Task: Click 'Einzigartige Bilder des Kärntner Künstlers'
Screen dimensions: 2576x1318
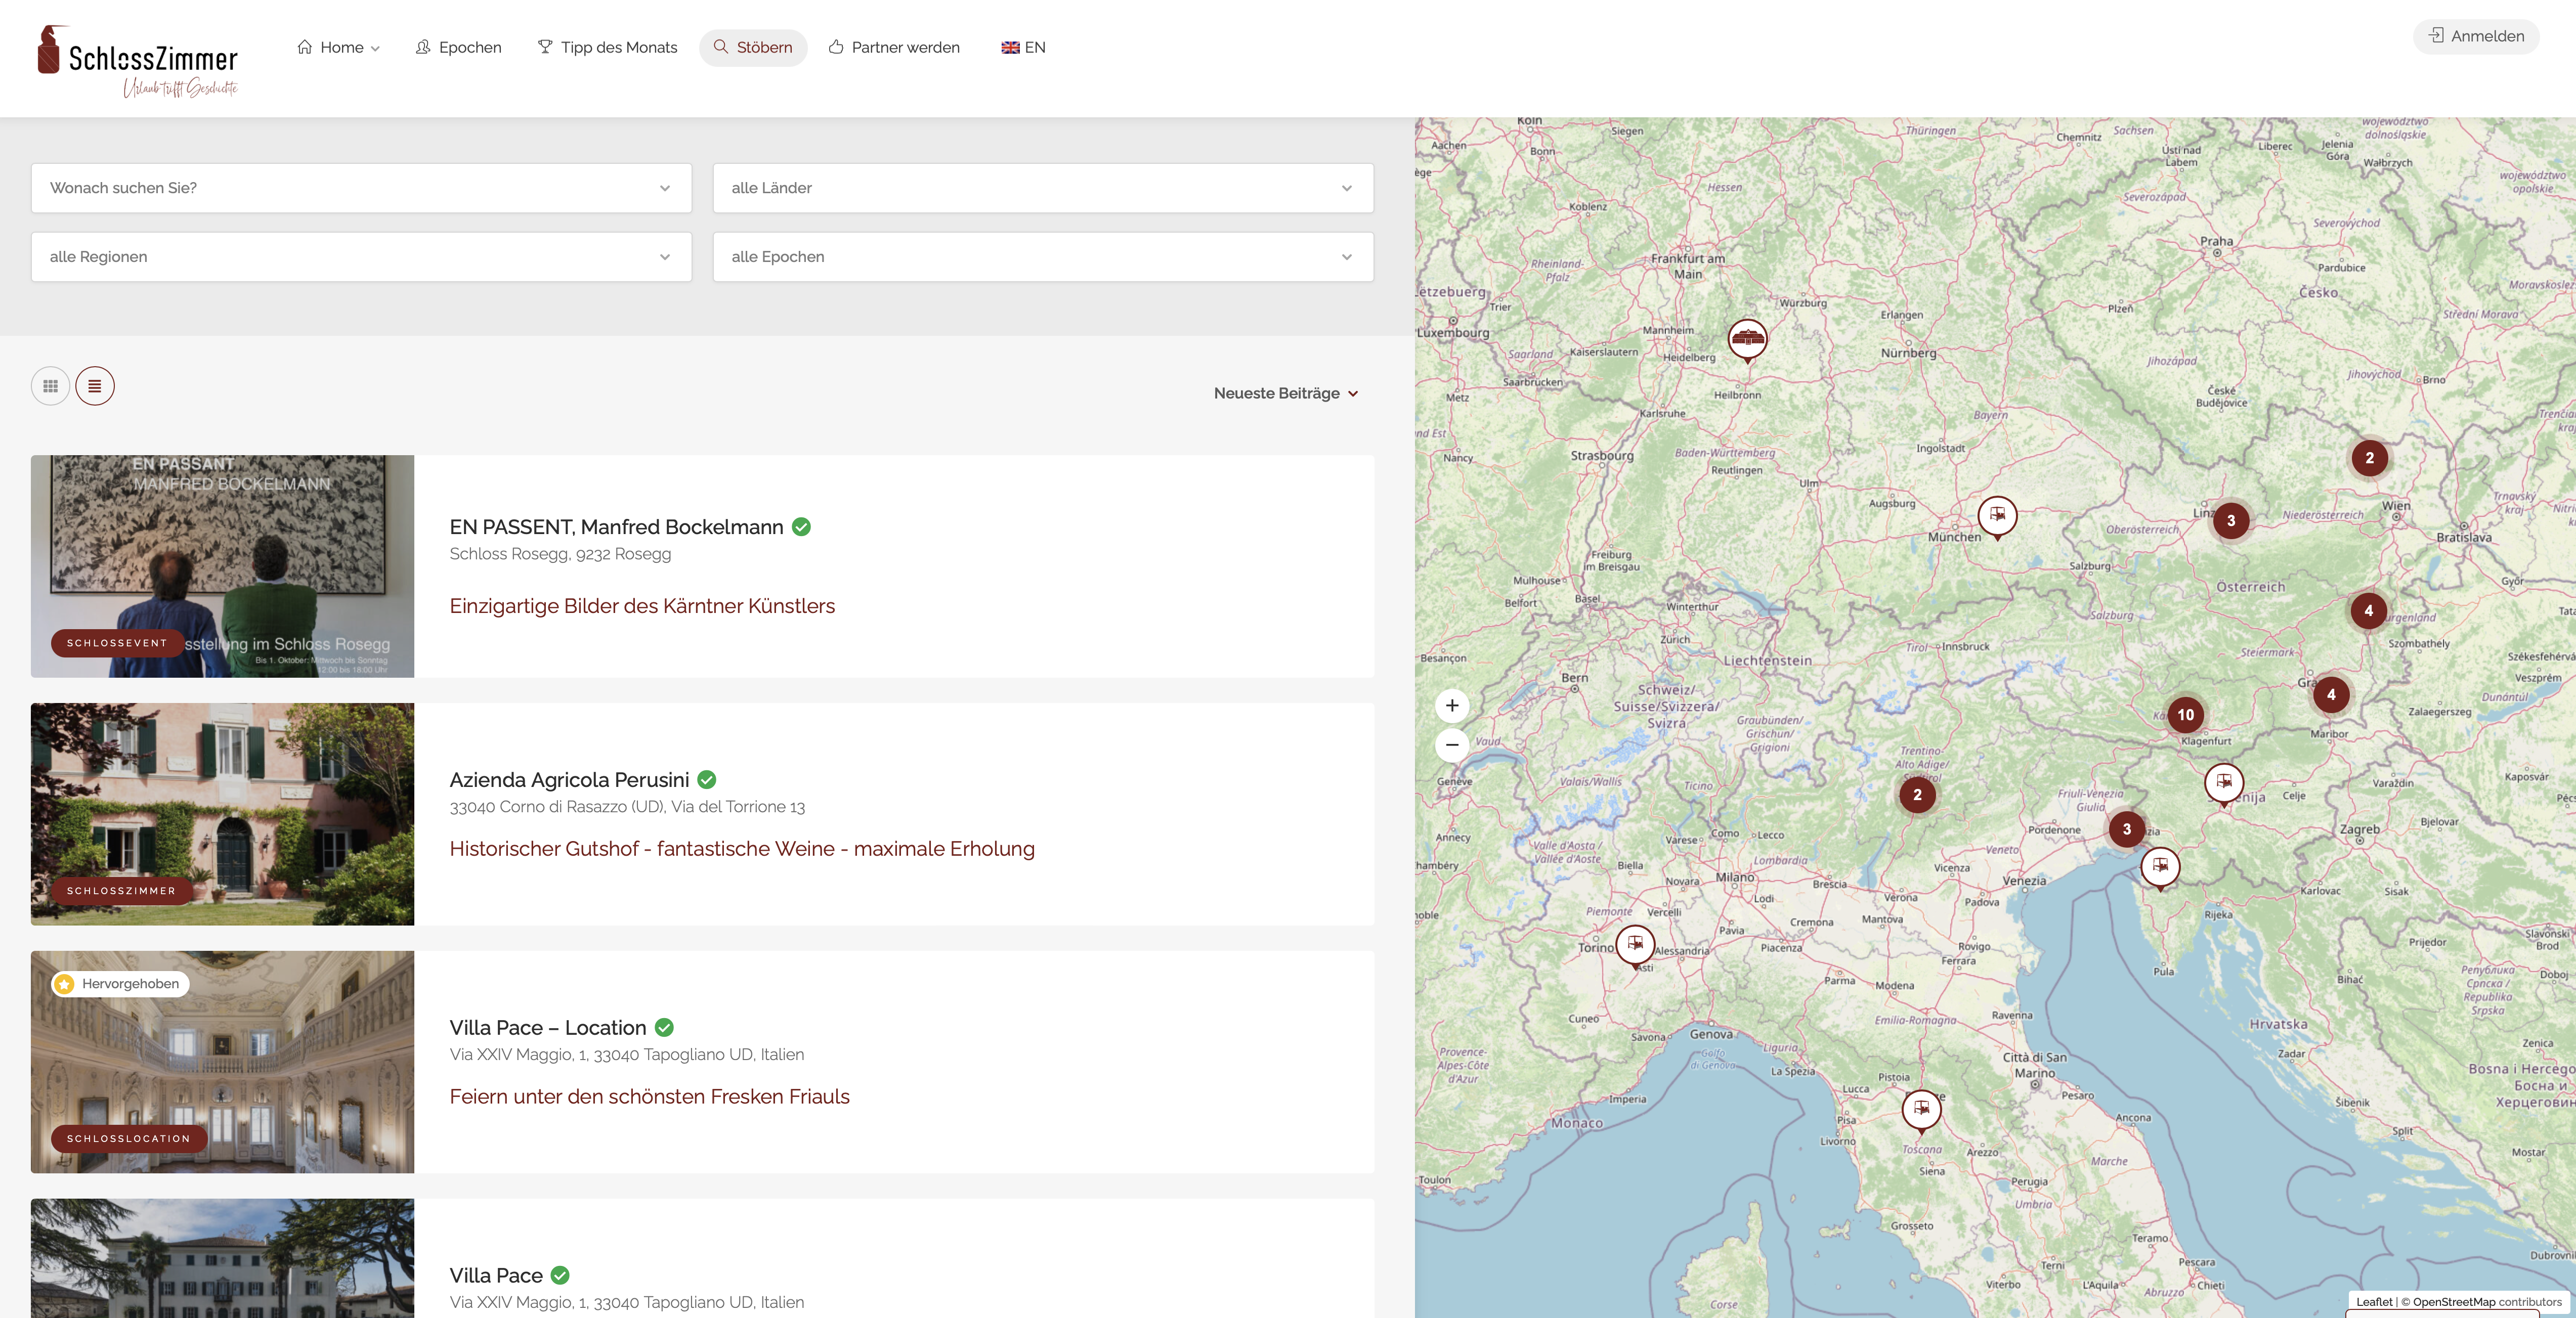Action: coord(642,606)
